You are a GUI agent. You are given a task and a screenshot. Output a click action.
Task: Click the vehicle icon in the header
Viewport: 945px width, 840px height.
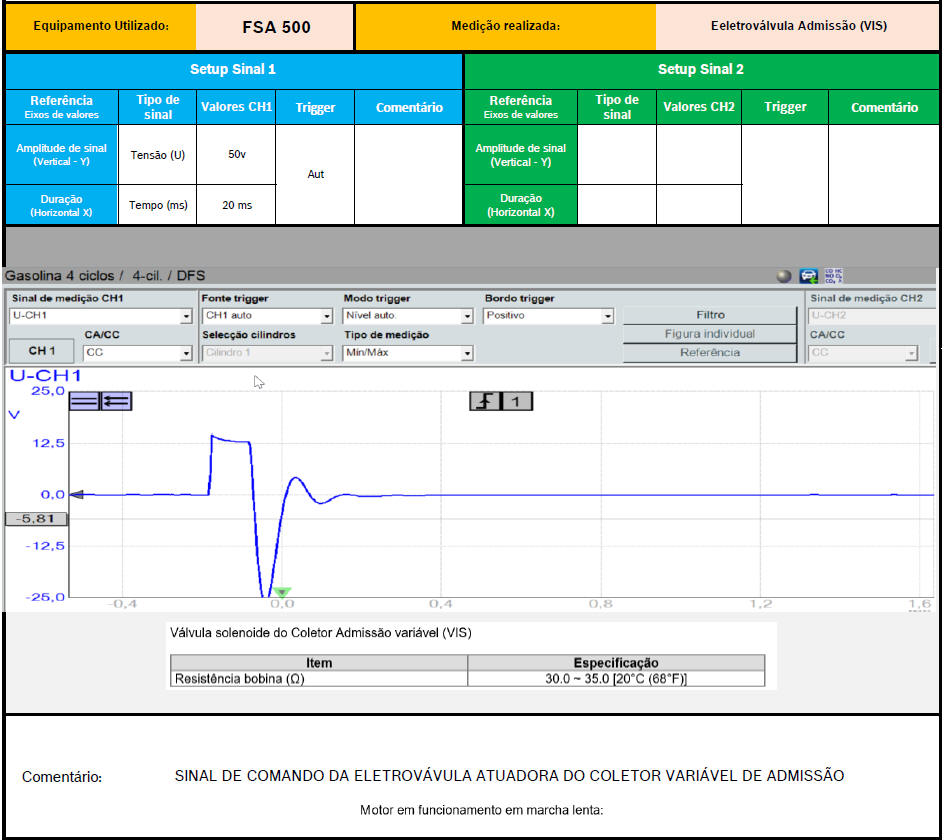[x=808, y=276]
